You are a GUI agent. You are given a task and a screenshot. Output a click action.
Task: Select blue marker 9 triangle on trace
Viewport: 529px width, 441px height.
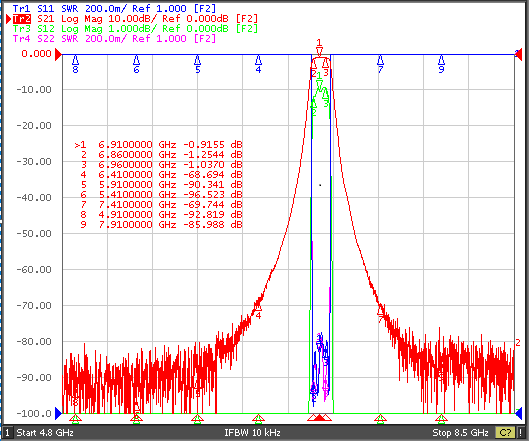coord(441,60)
